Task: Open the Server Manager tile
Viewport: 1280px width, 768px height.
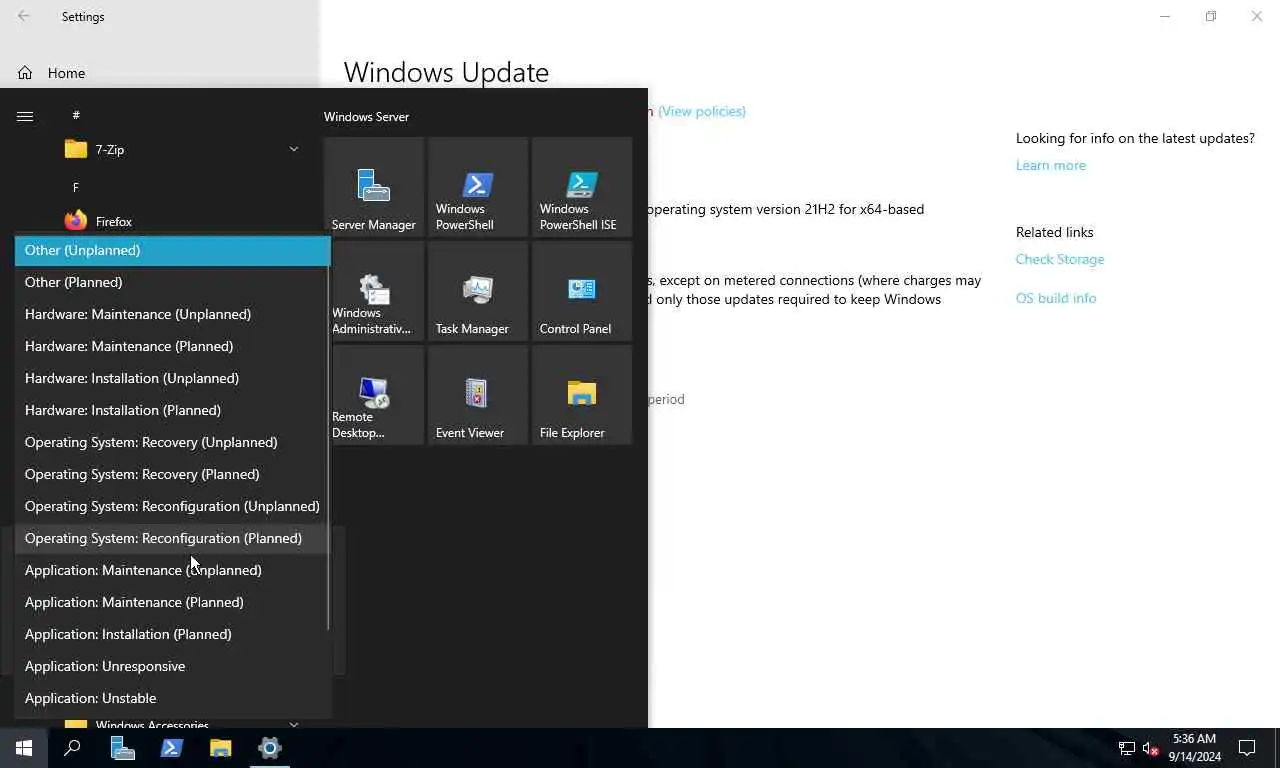Action: (x=374, y=187)
